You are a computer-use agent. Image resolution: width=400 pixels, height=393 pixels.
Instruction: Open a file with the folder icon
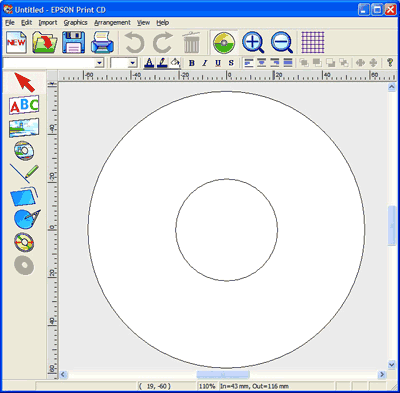[45, 42]
